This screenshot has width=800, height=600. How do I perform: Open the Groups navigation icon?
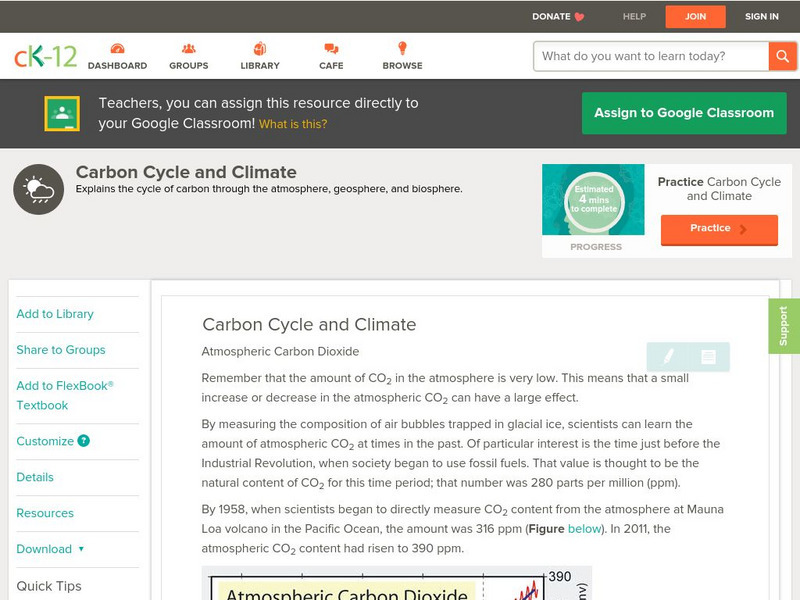coord(188,49)
